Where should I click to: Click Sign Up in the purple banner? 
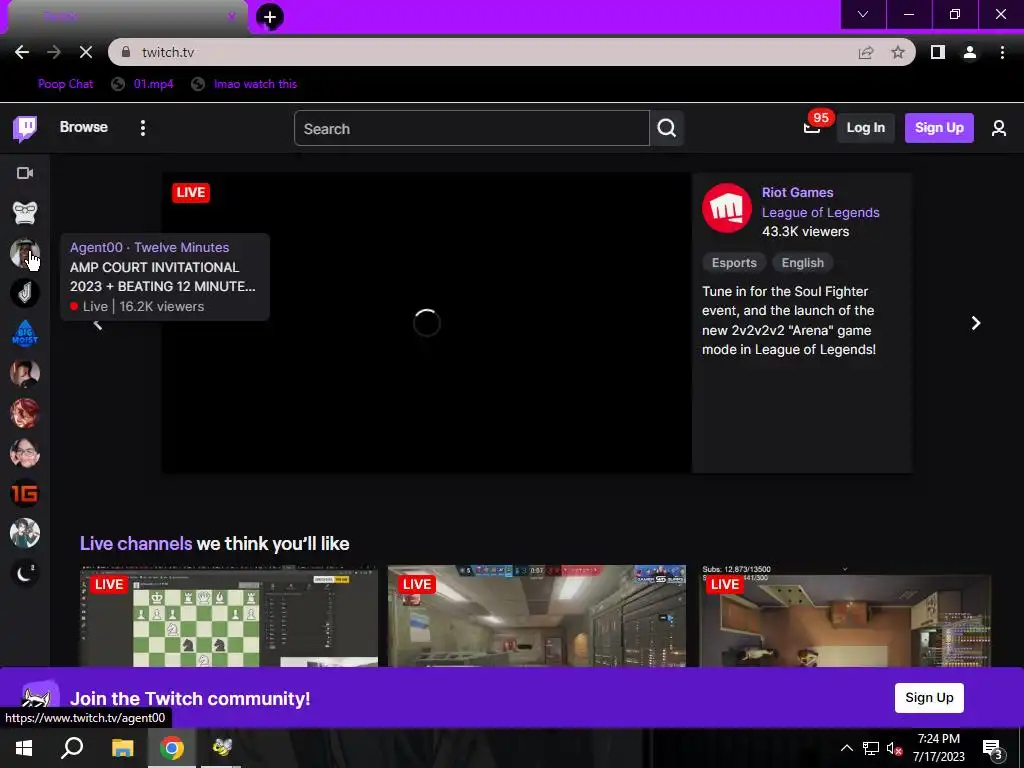[929, 697]
